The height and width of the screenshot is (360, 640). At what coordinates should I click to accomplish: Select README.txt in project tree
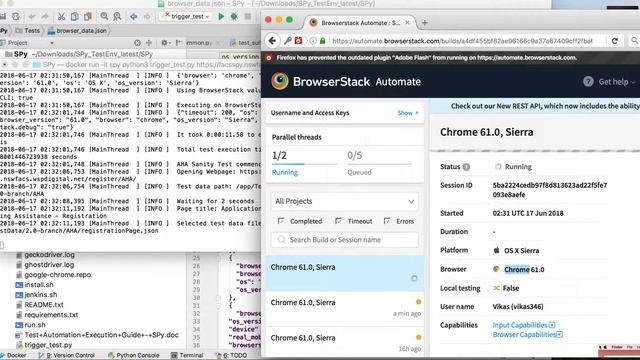point(39,304)
